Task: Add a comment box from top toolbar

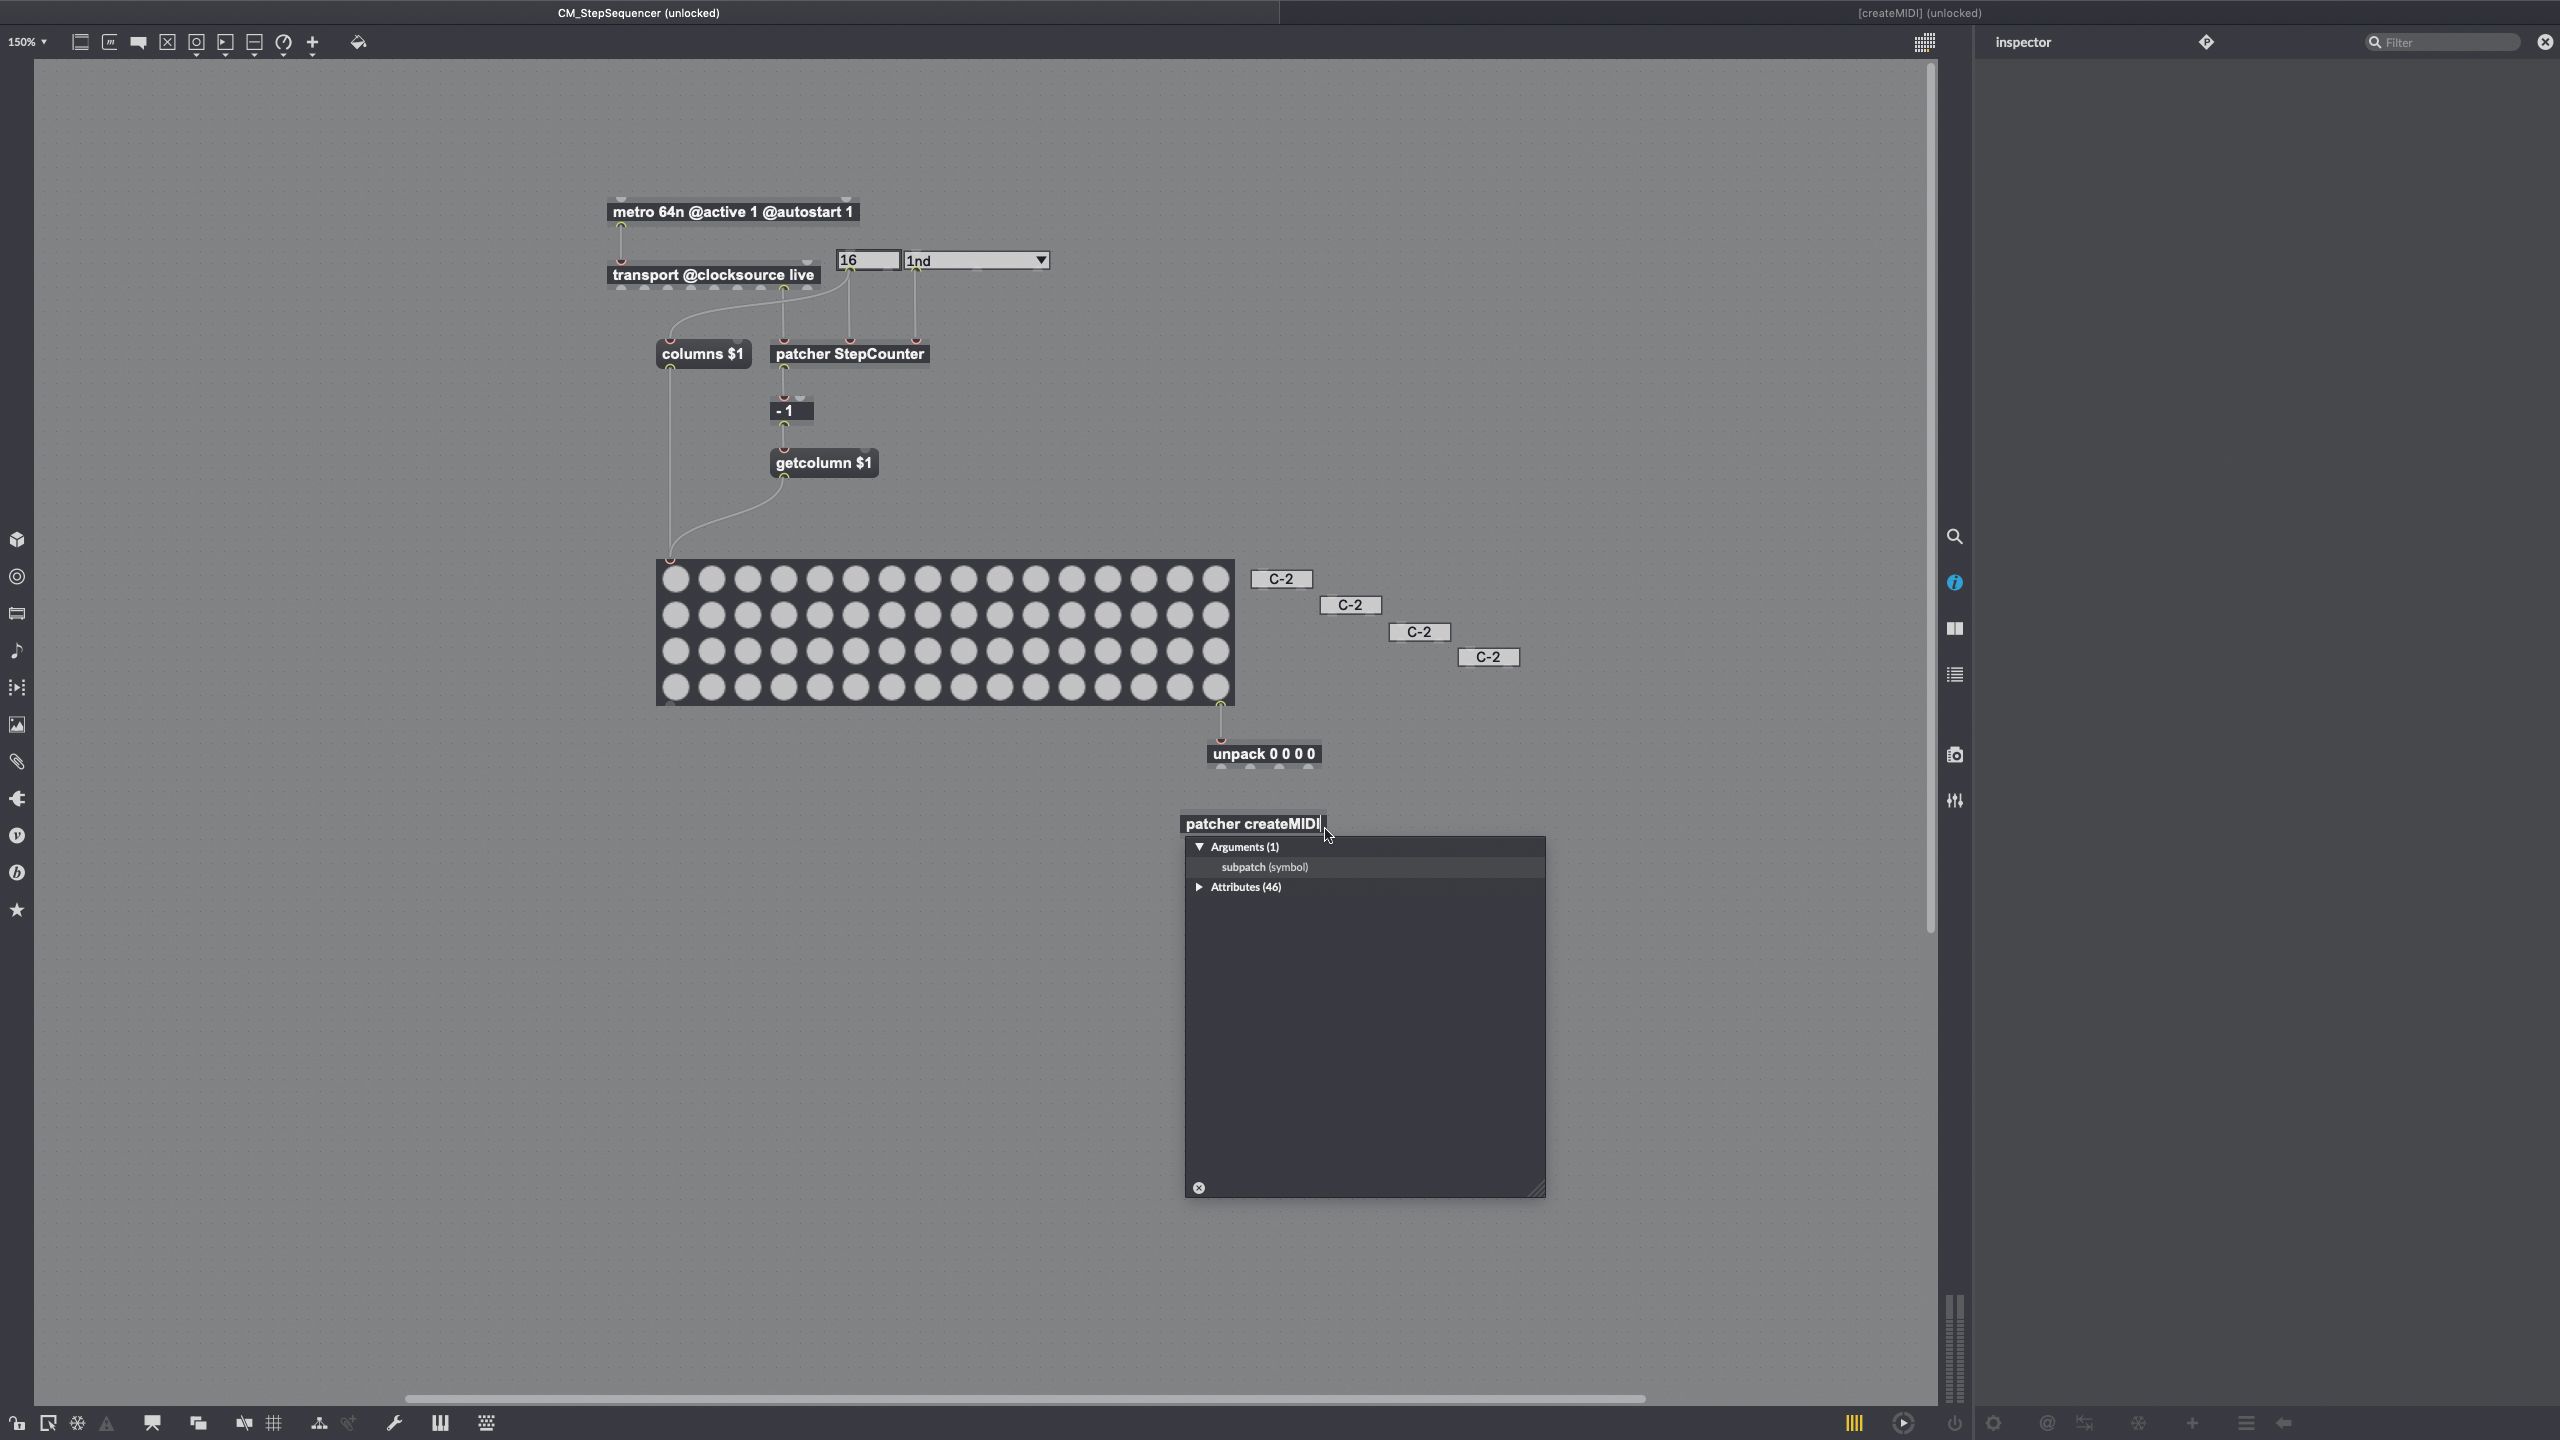Action: 138,42
